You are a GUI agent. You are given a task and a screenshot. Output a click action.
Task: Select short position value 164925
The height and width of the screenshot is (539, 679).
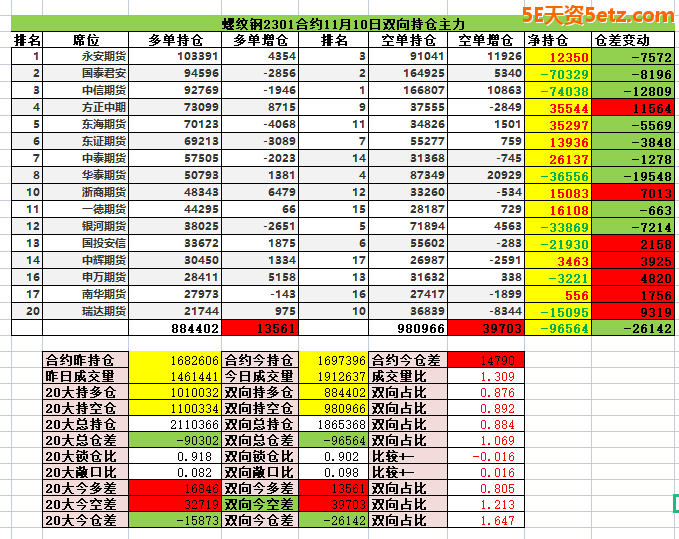tap(408, 73)
